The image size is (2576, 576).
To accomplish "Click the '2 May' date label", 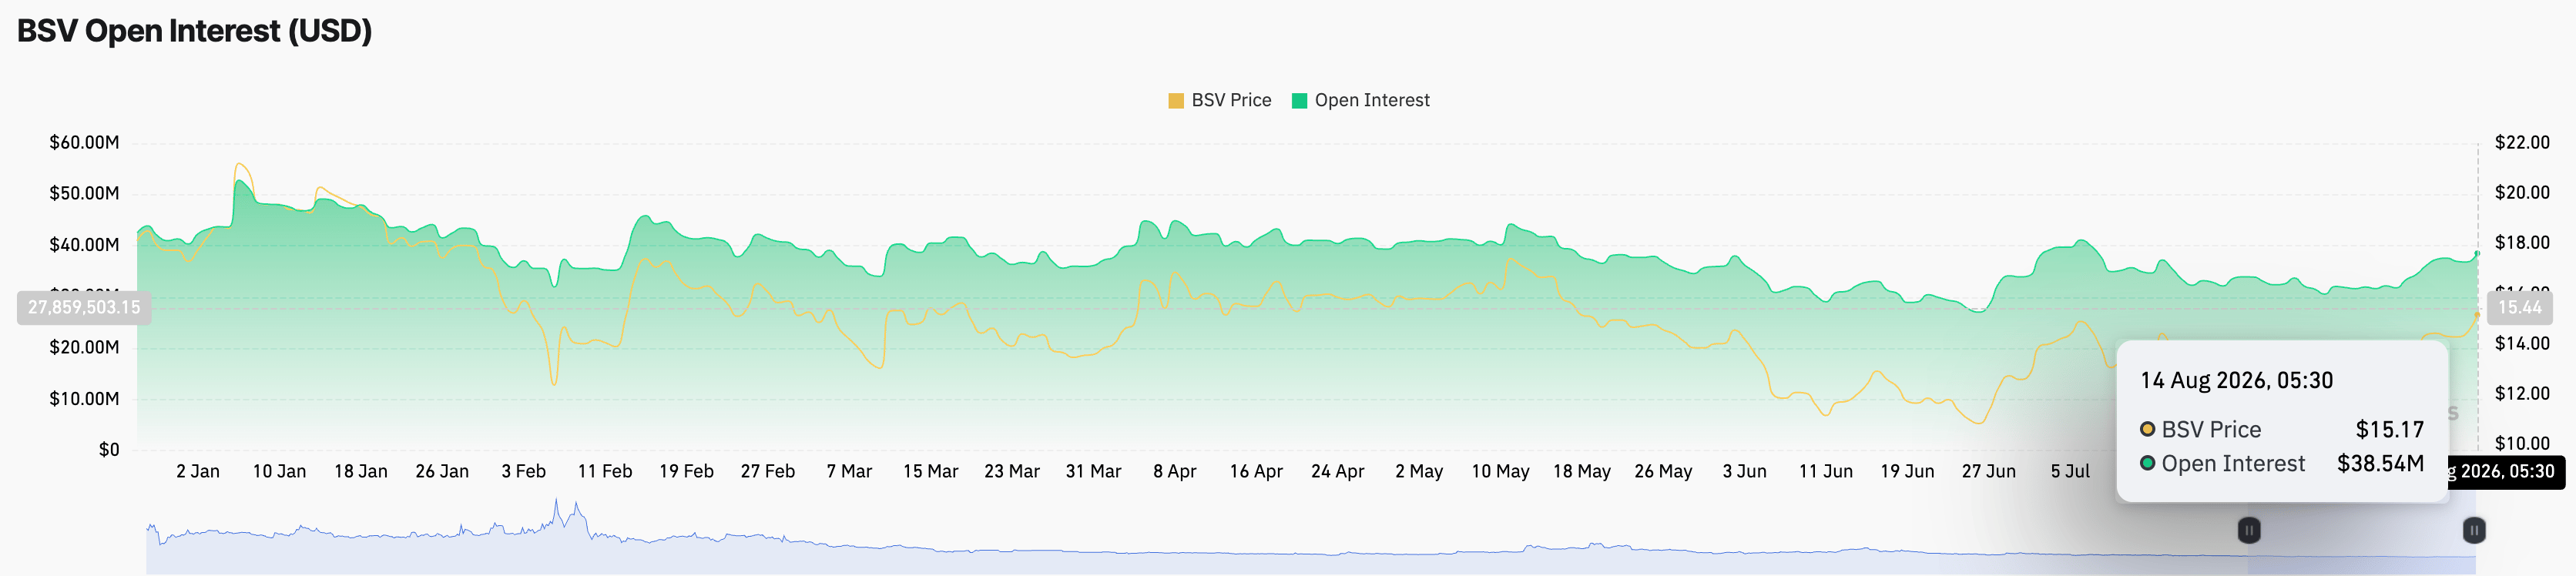I will (x=1419, y=471).
